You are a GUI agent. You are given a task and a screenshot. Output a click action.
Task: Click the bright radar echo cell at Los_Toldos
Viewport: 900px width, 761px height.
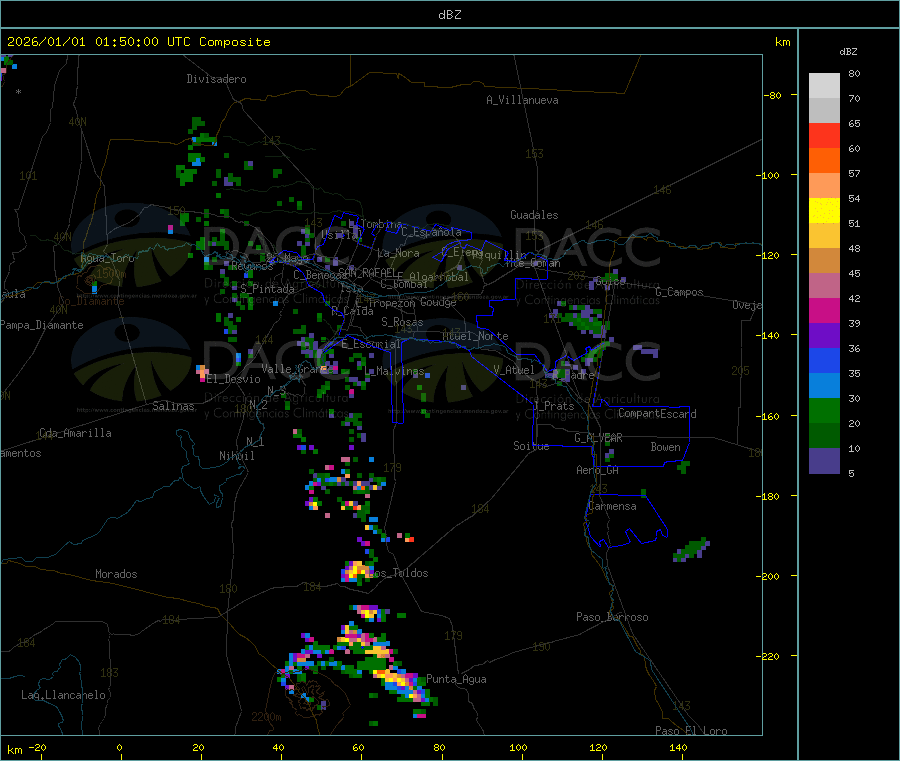[x=356, y=571]
